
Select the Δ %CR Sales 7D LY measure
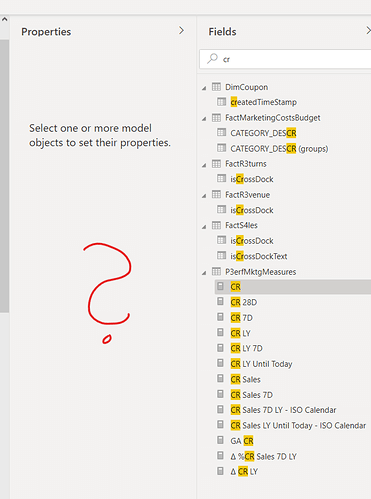(264, 456)
